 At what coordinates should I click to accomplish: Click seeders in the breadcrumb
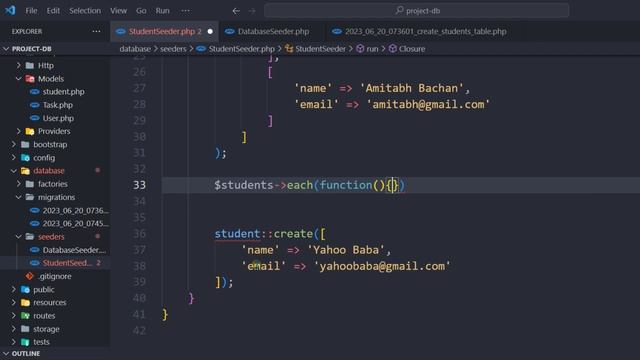(x=173, y=49)
